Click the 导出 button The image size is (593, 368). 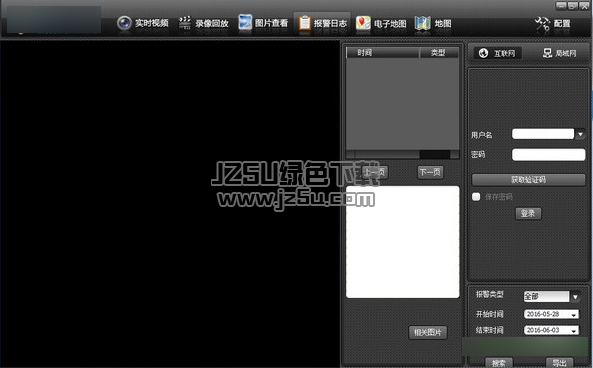coord(559,363)
